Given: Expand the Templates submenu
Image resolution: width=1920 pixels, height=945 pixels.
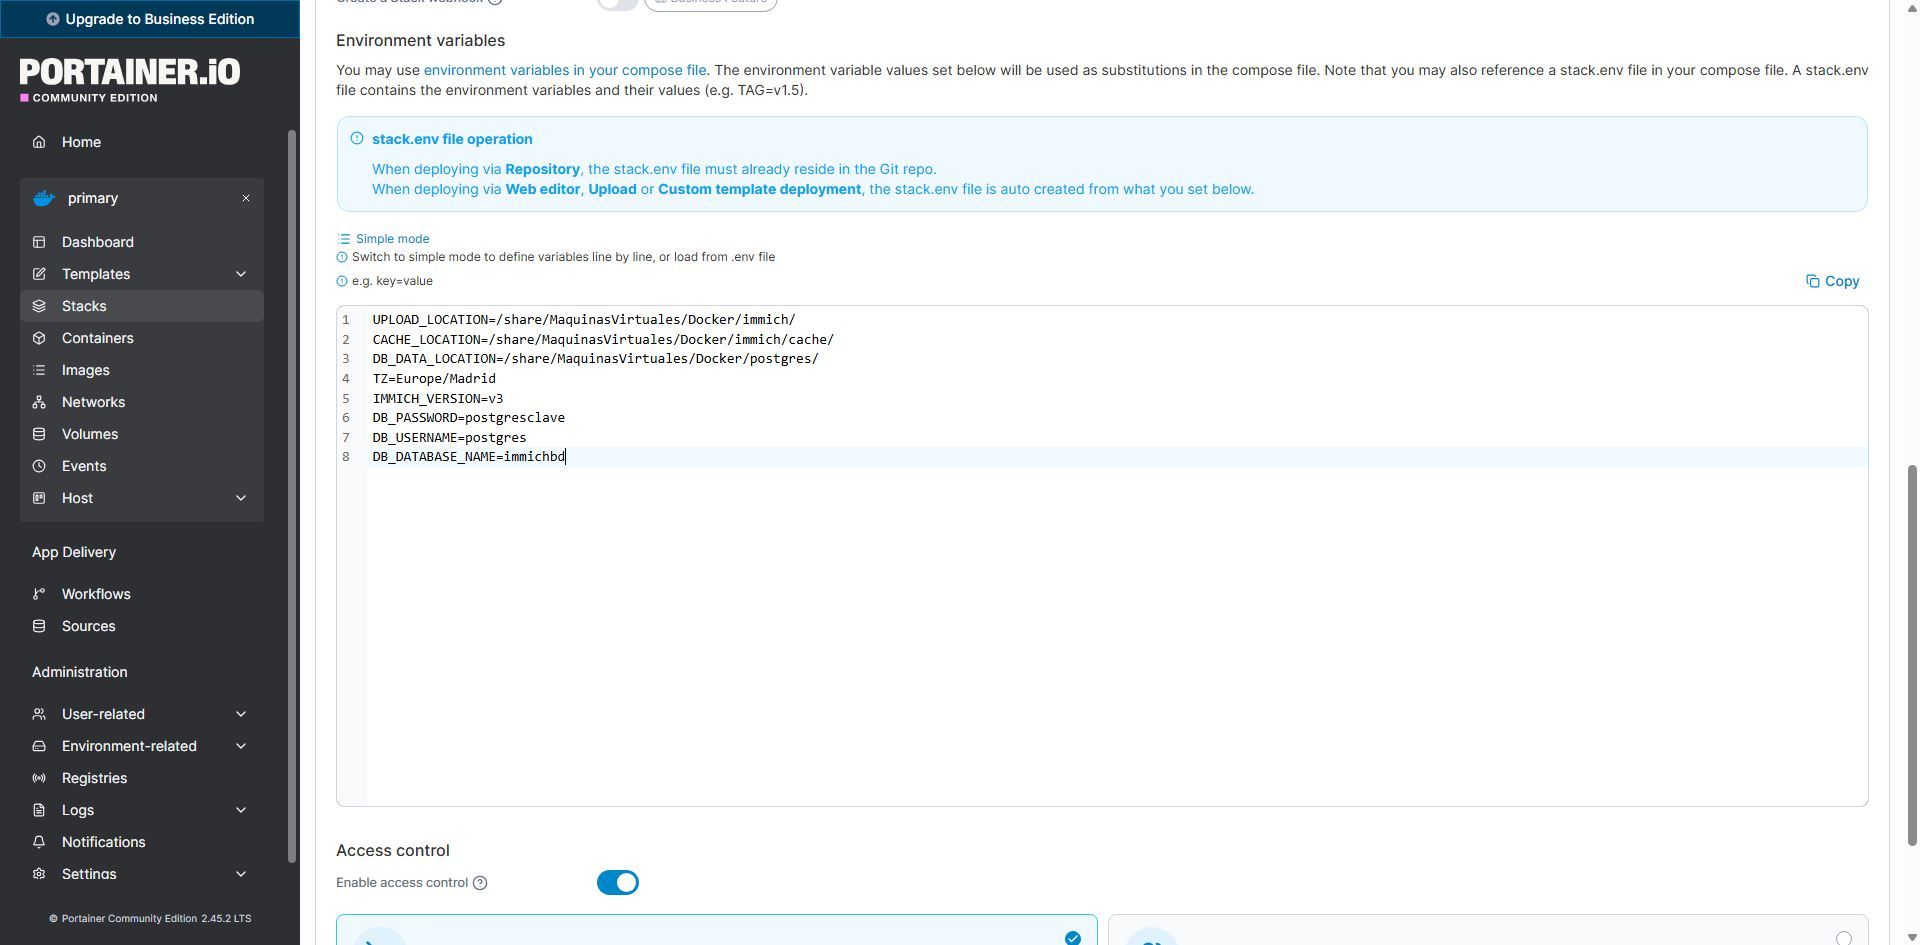Looking at the screenshot, I should click(x=241, y=274).
